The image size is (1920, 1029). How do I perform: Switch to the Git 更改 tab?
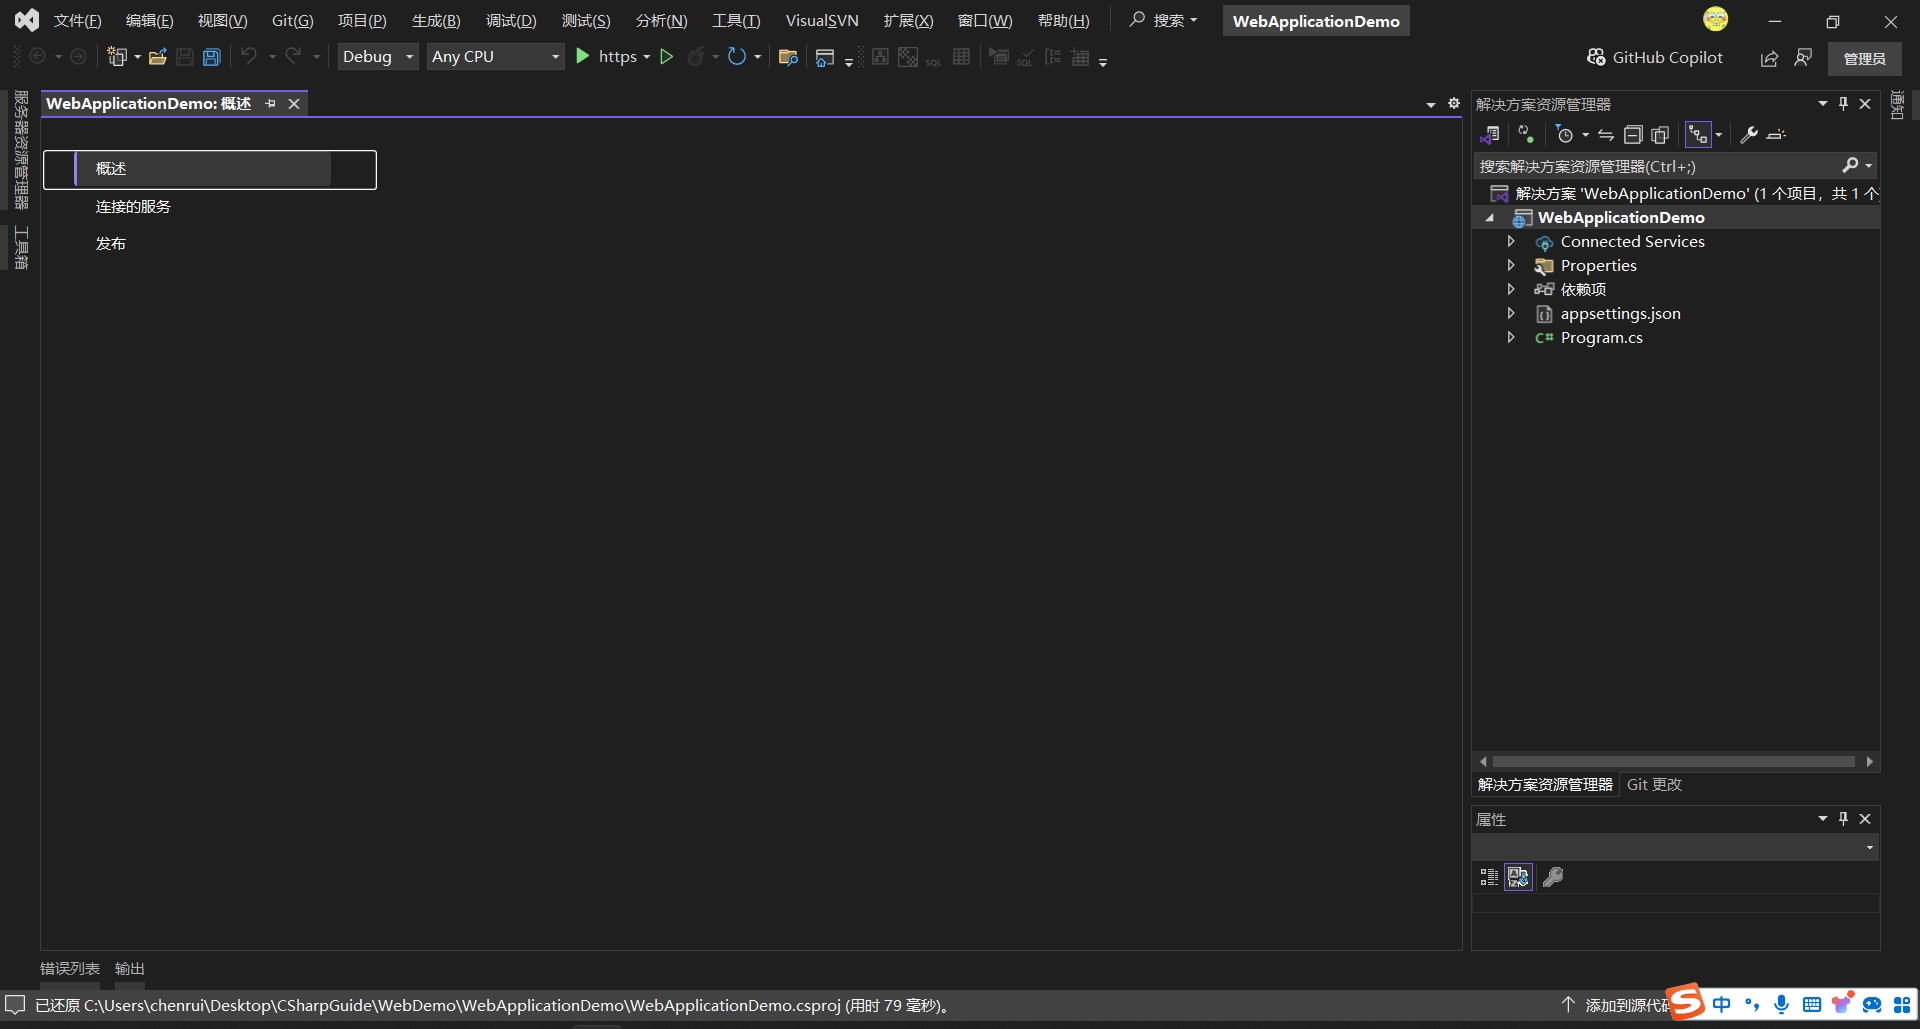(x=1654, y=784)
